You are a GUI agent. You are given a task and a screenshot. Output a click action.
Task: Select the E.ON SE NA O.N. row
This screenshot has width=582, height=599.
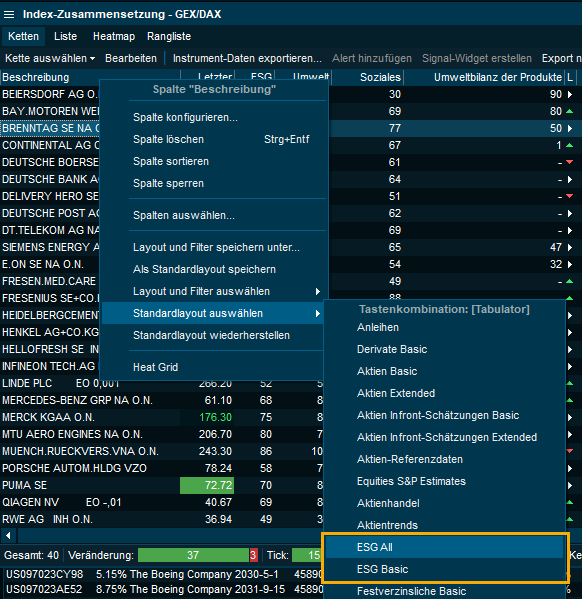pyautogui.click(x=50, y=264)
